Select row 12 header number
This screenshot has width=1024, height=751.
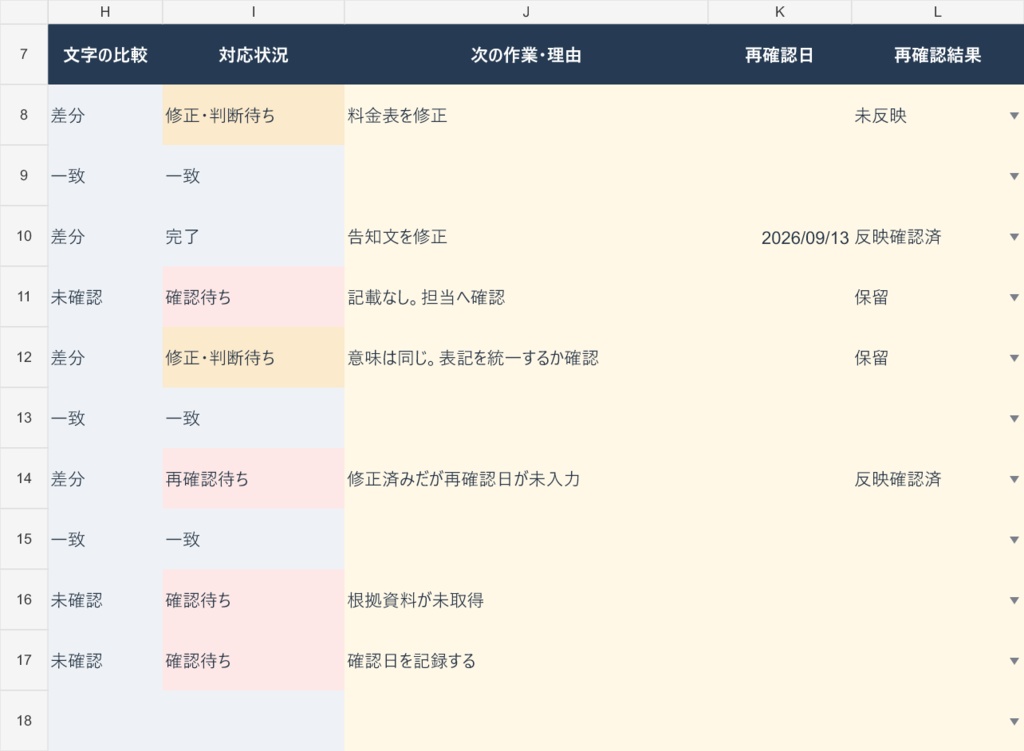24,357
